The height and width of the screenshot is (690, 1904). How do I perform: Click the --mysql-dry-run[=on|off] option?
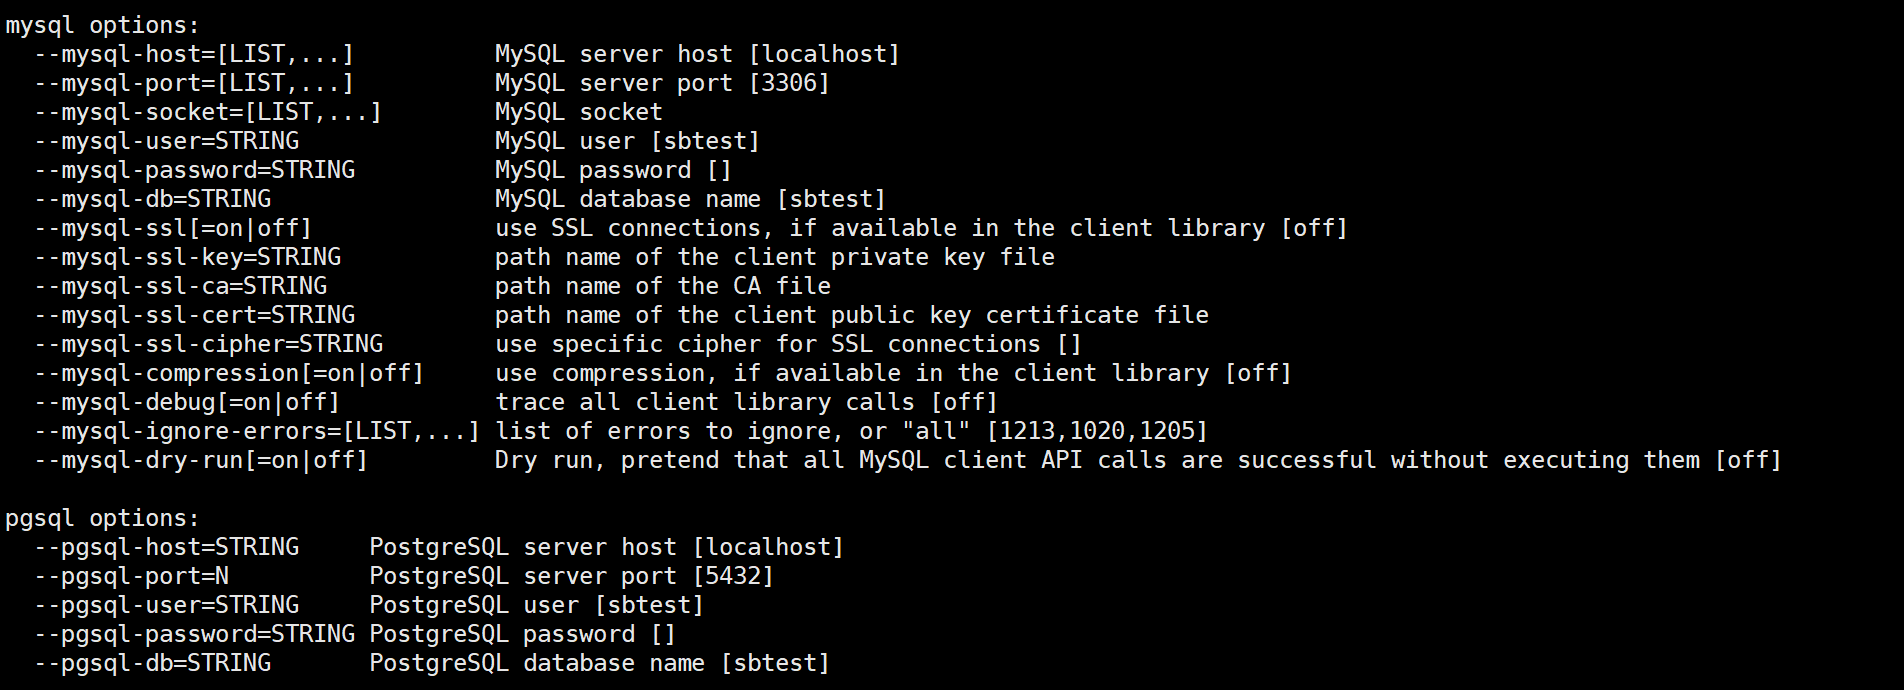coord(201,460)
